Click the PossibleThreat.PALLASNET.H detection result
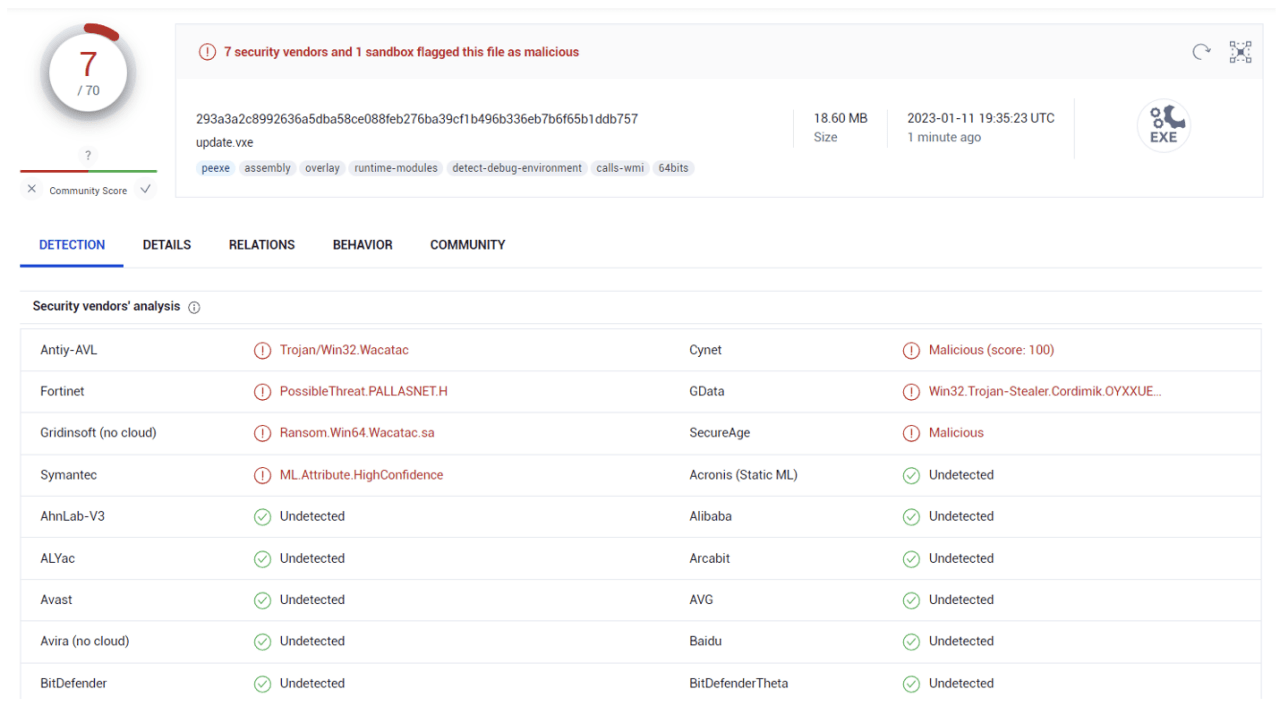Image resolution: width=1280 pixels, height=723 pixels. coord(364,392)
